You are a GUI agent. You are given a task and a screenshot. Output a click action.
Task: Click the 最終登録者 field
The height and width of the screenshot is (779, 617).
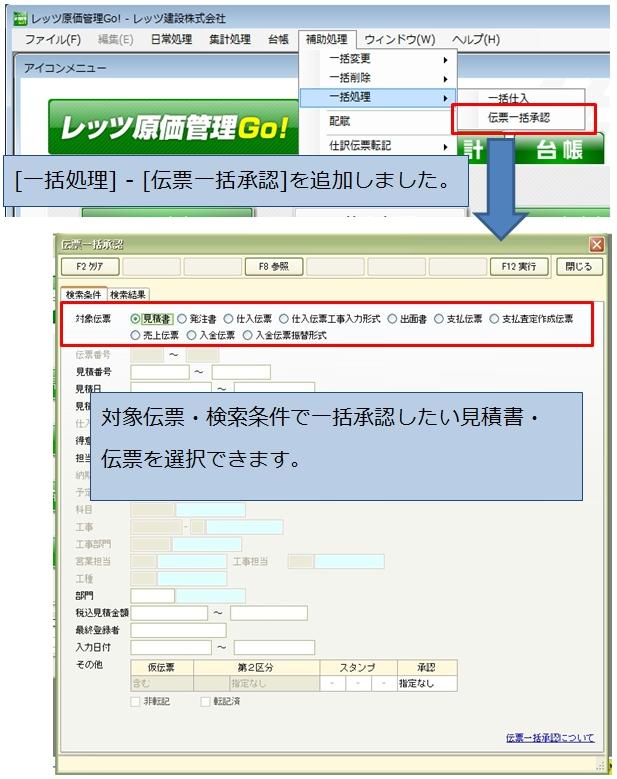pos(178,630)
